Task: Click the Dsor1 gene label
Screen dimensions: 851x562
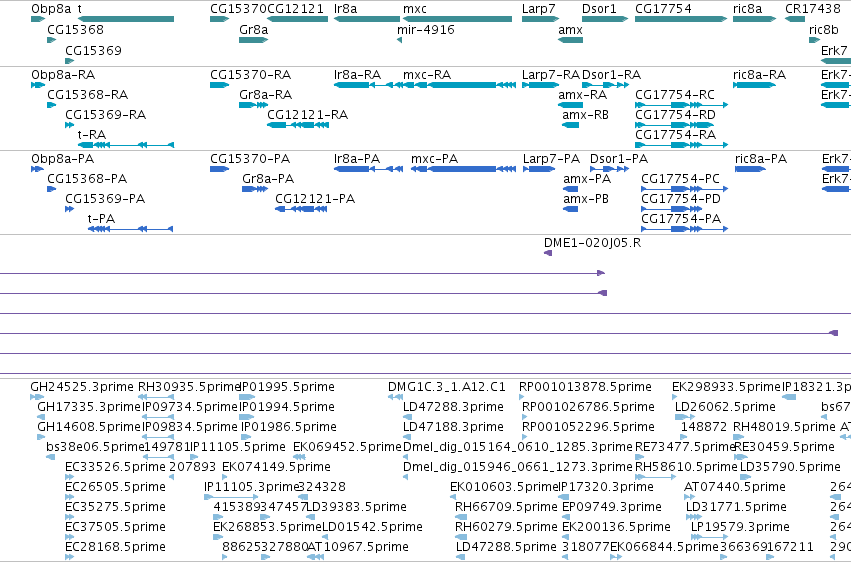Action: click(599, 9)
